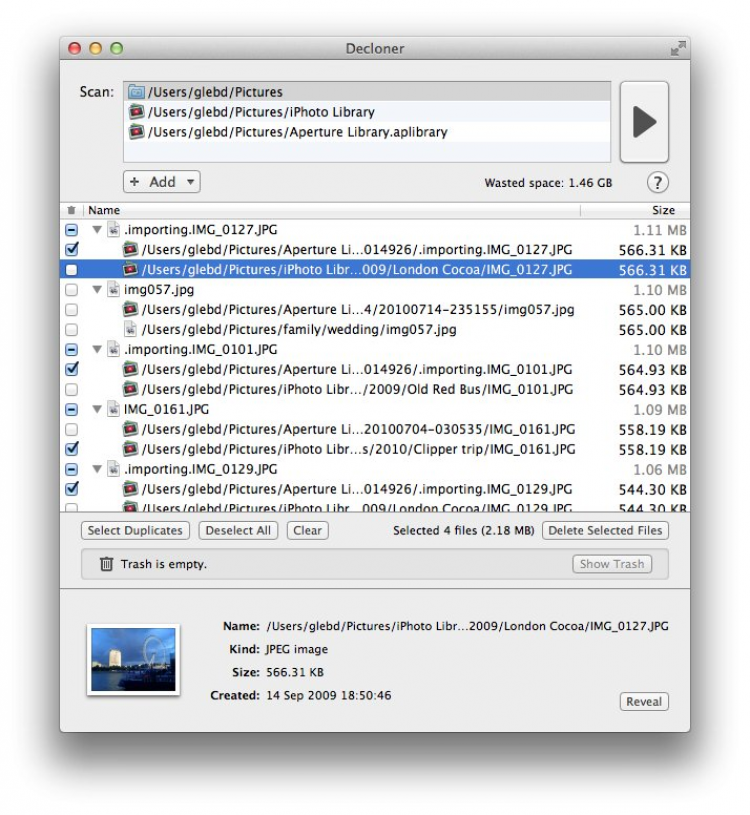Click iPhoto icon on Old Red Bus/IMG_0101.JPG row

click(x=130, y=389)
